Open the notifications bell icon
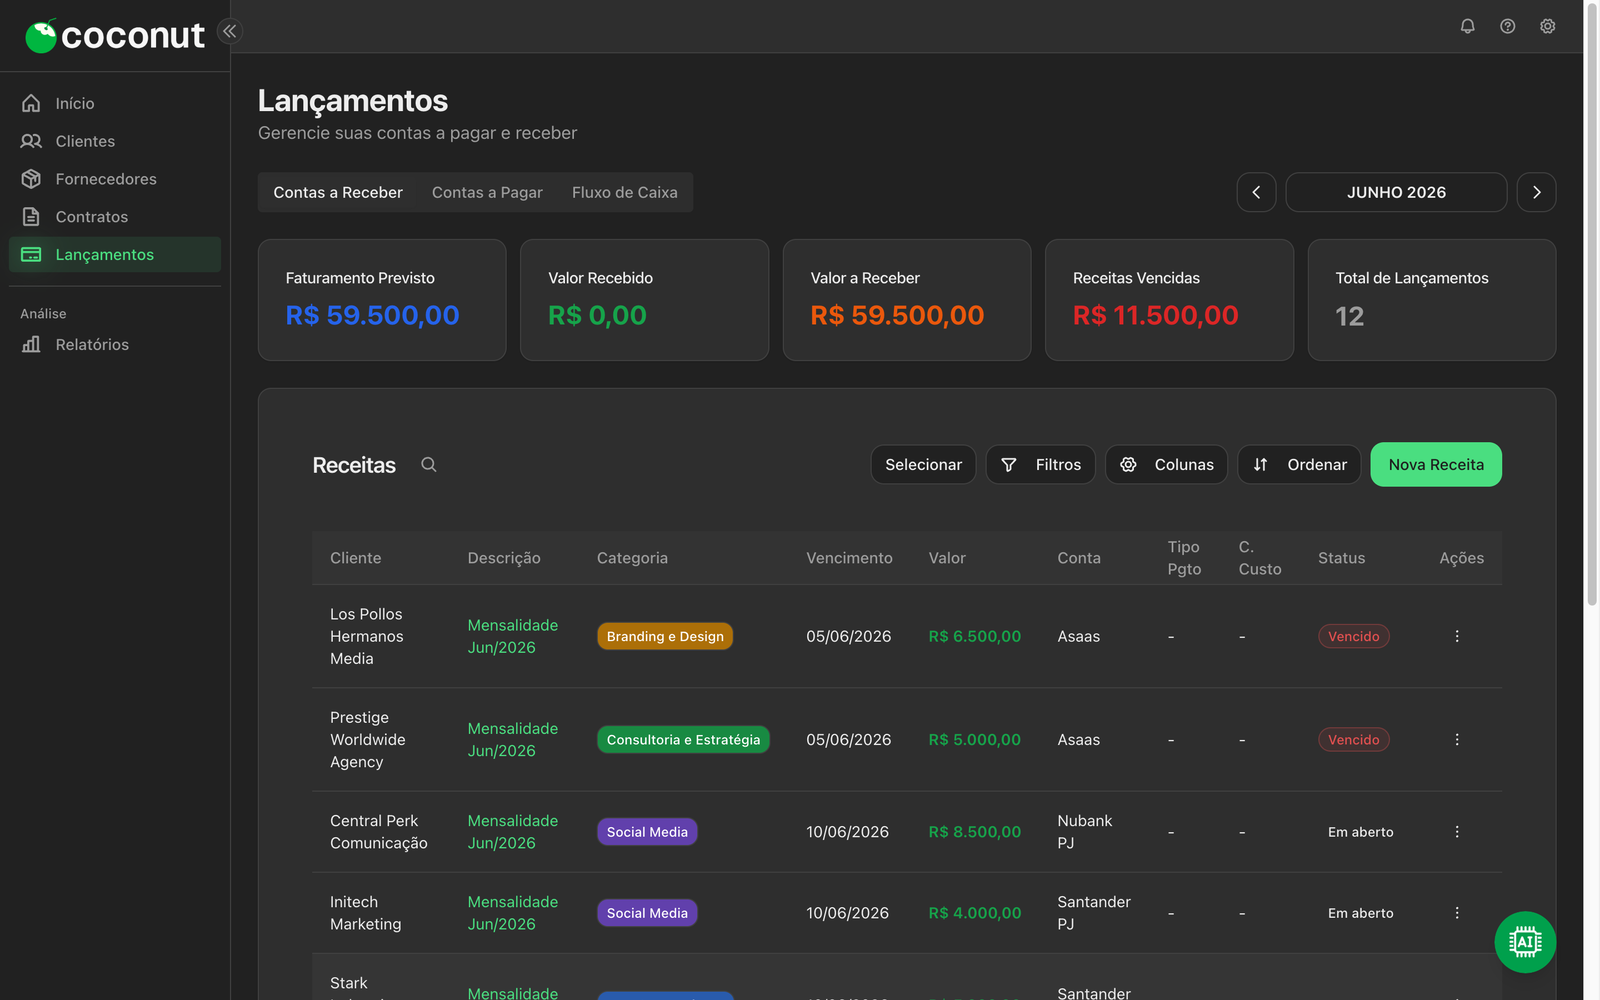Image resolution: width=1600 pixels, height=1000 pixels. 1467,26
